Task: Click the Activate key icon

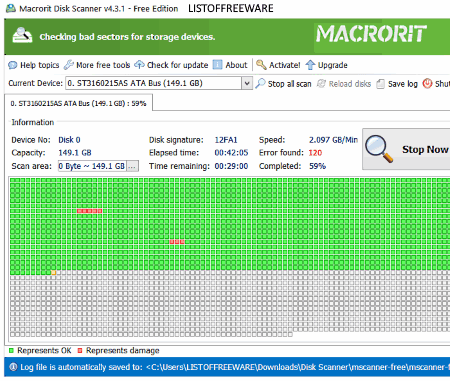Action: click(261, 65)
